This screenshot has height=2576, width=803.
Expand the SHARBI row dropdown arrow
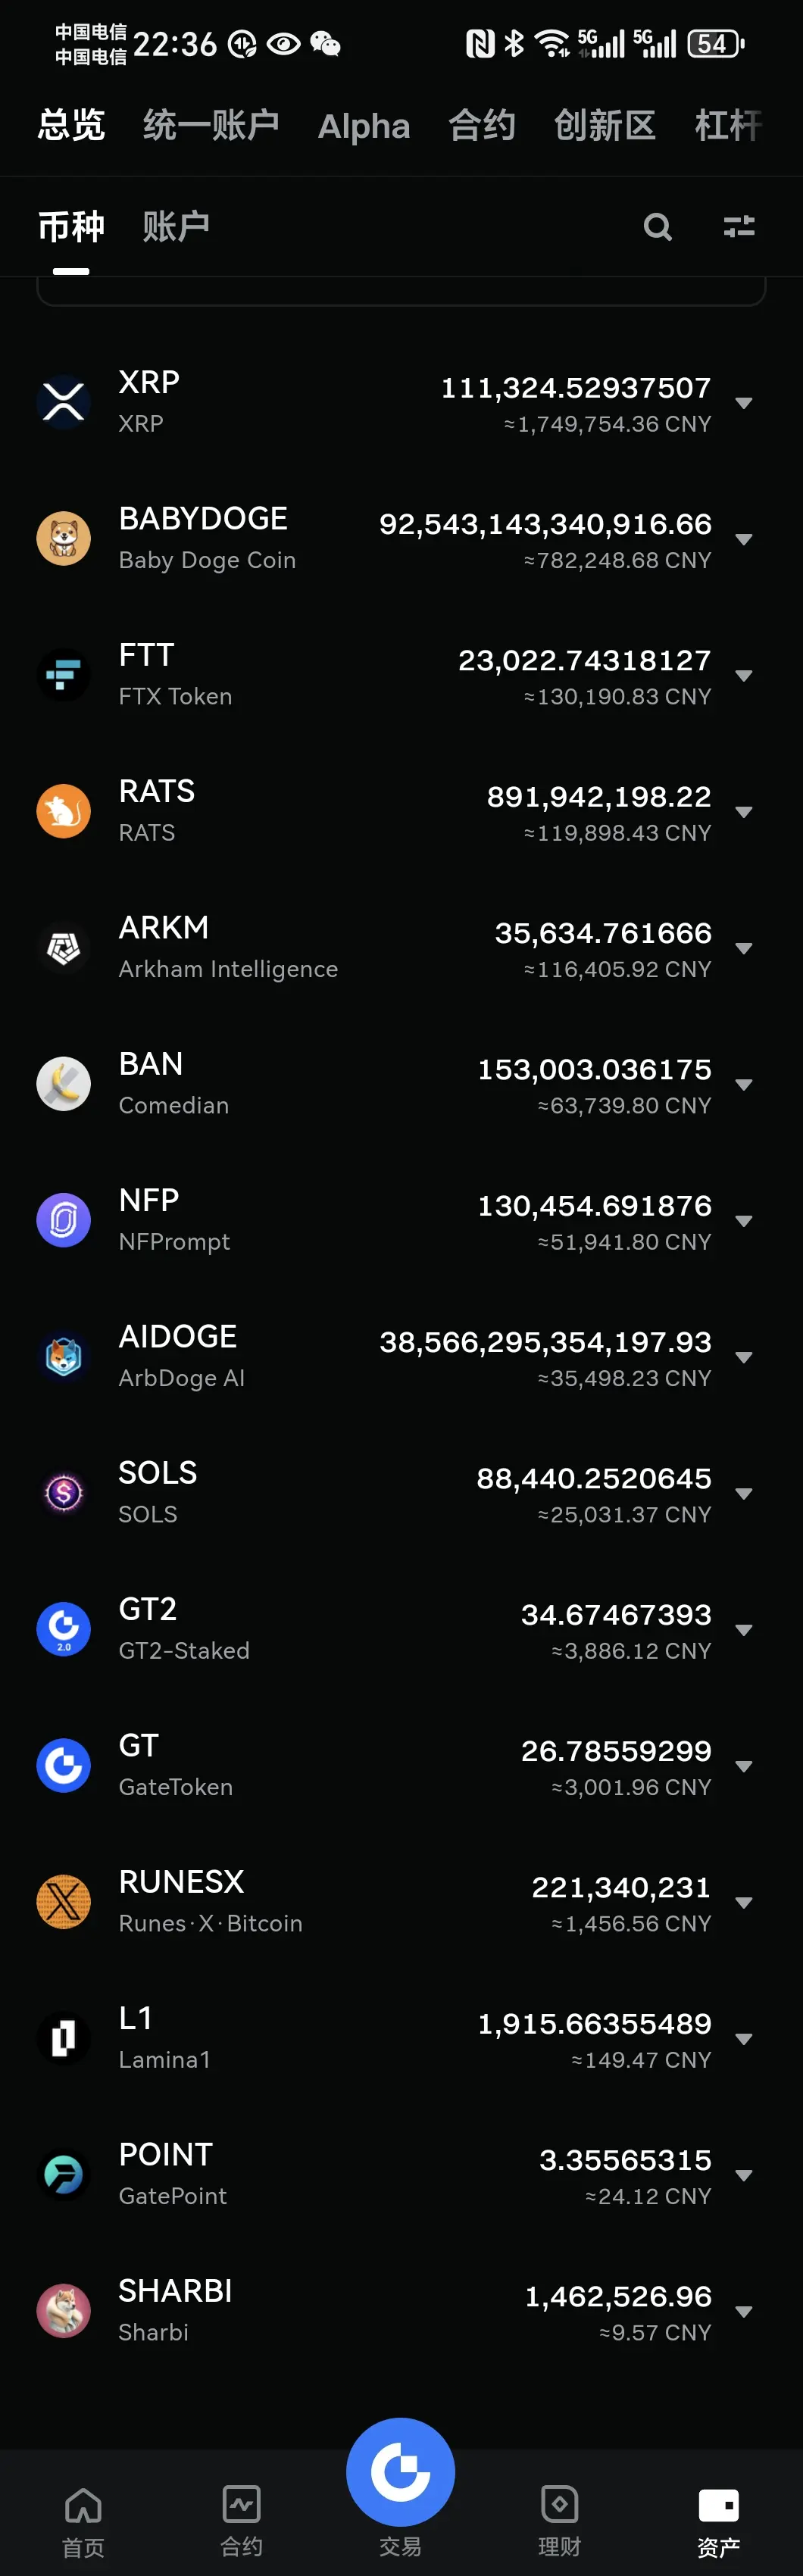click(744, 2312)
